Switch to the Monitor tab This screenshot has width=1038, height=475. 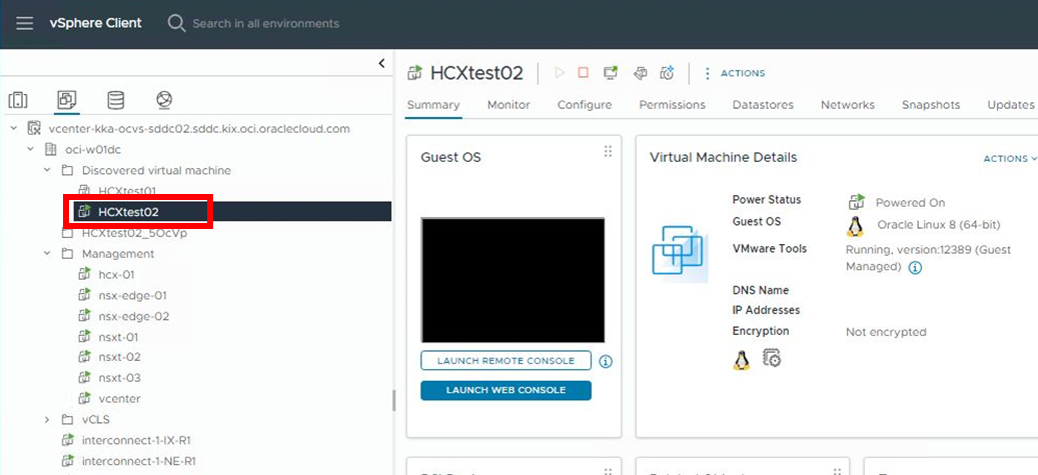(508, 105)
